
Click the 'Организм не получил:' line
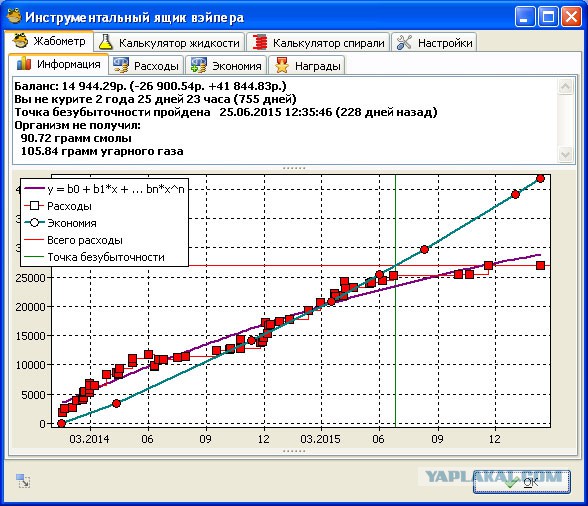point(78,125)
